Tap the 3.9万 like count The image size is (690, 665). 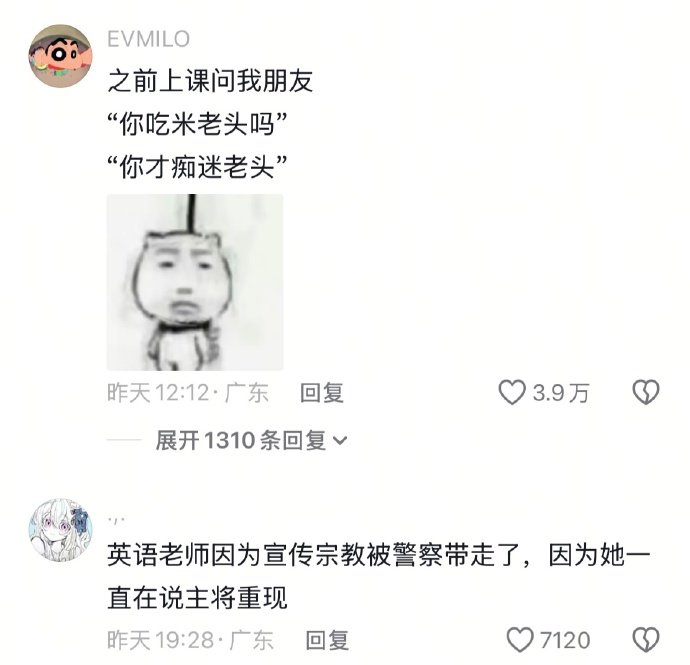tap(561, 393)
